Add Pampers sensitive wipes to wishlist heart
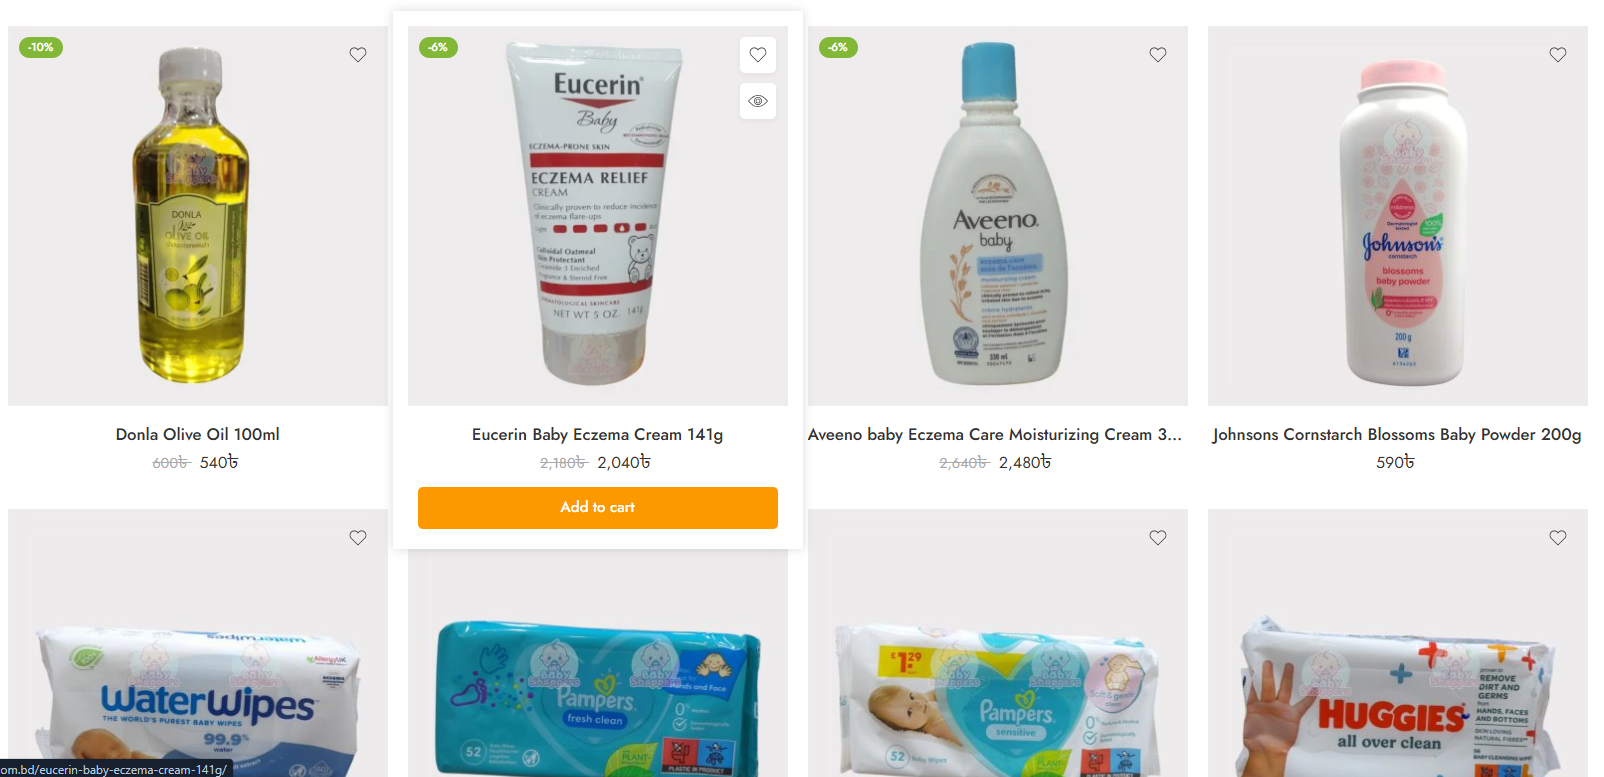 (x=1158, y=538)
